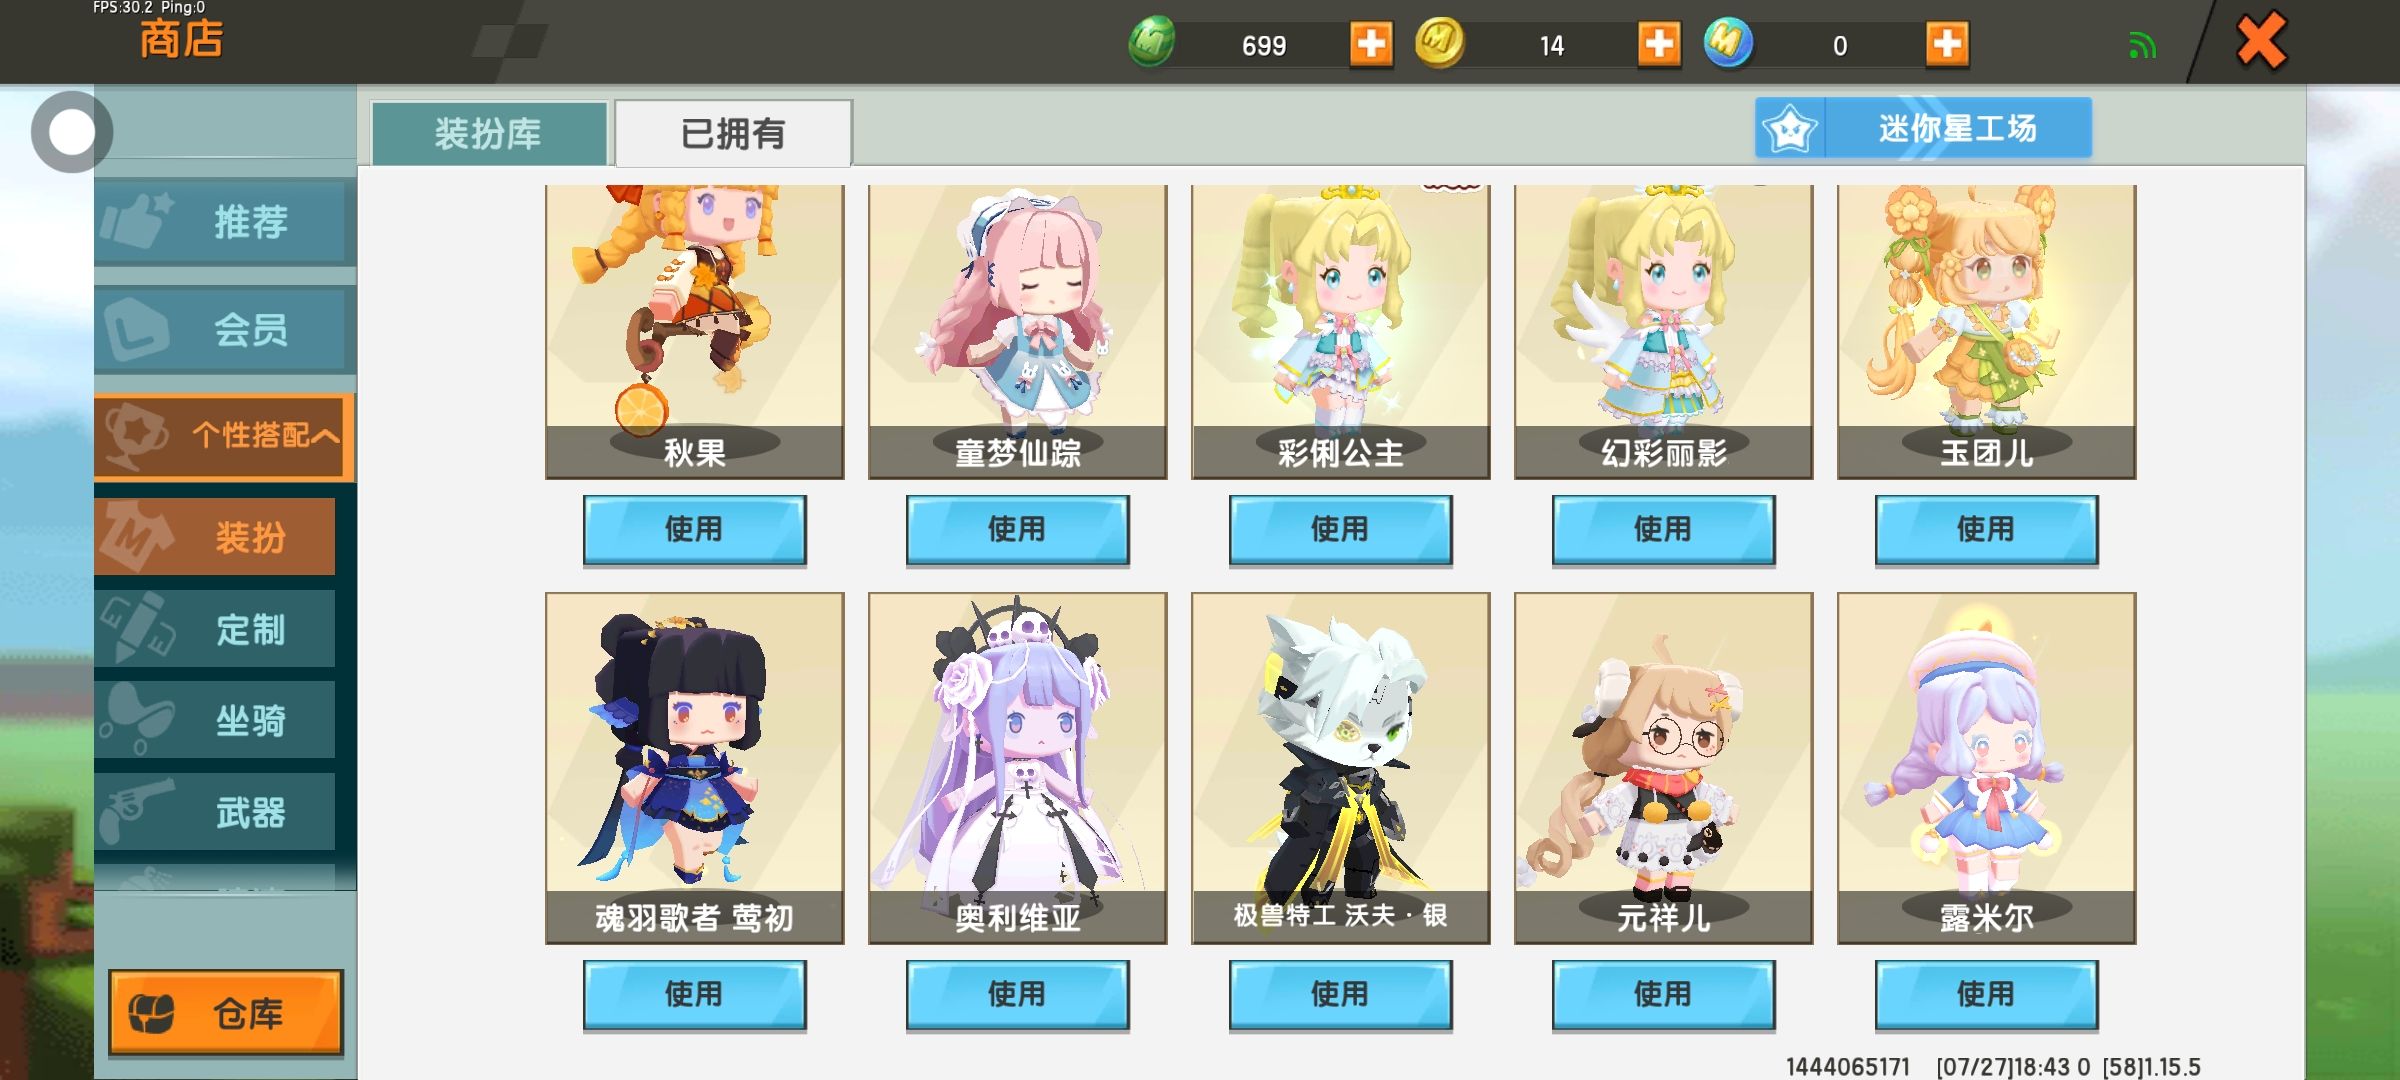The width and height of the screenshot is (2400, 1080).
Task: Add more gold mini coins
Action: coord(1659,44)
